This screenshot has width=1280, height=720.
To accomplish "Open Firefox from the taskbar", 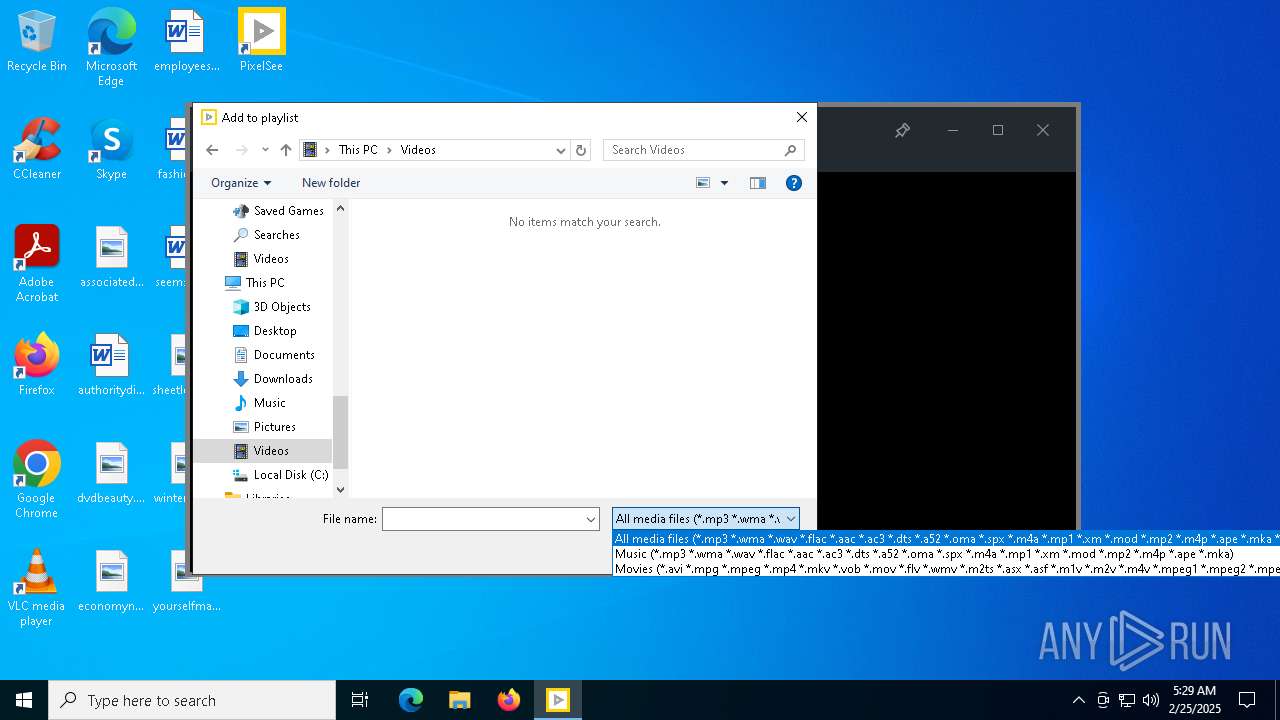I will click(x=509, y=700).
